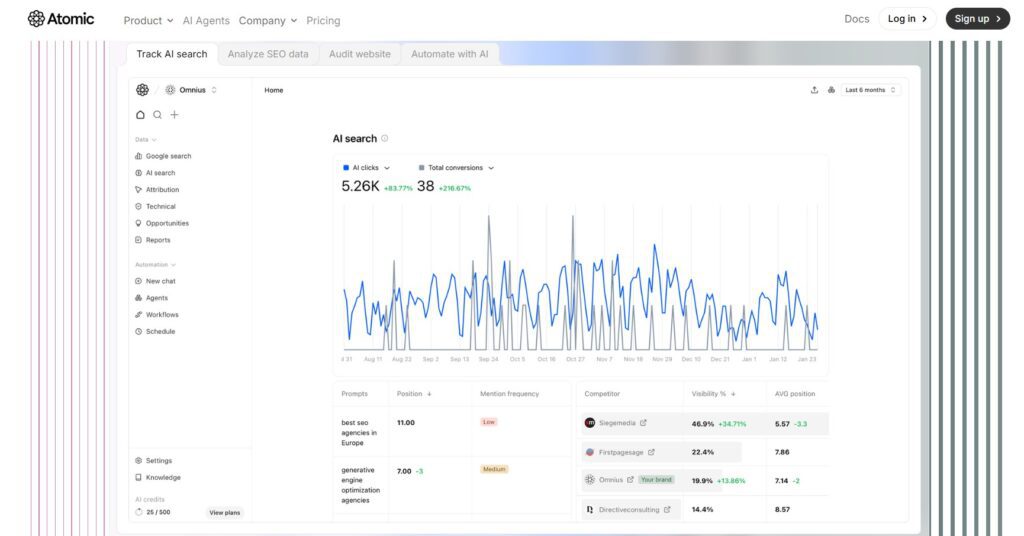Open the Company dropdown menu
This screenshot has width=1024, height=536.
pos(268,21)
